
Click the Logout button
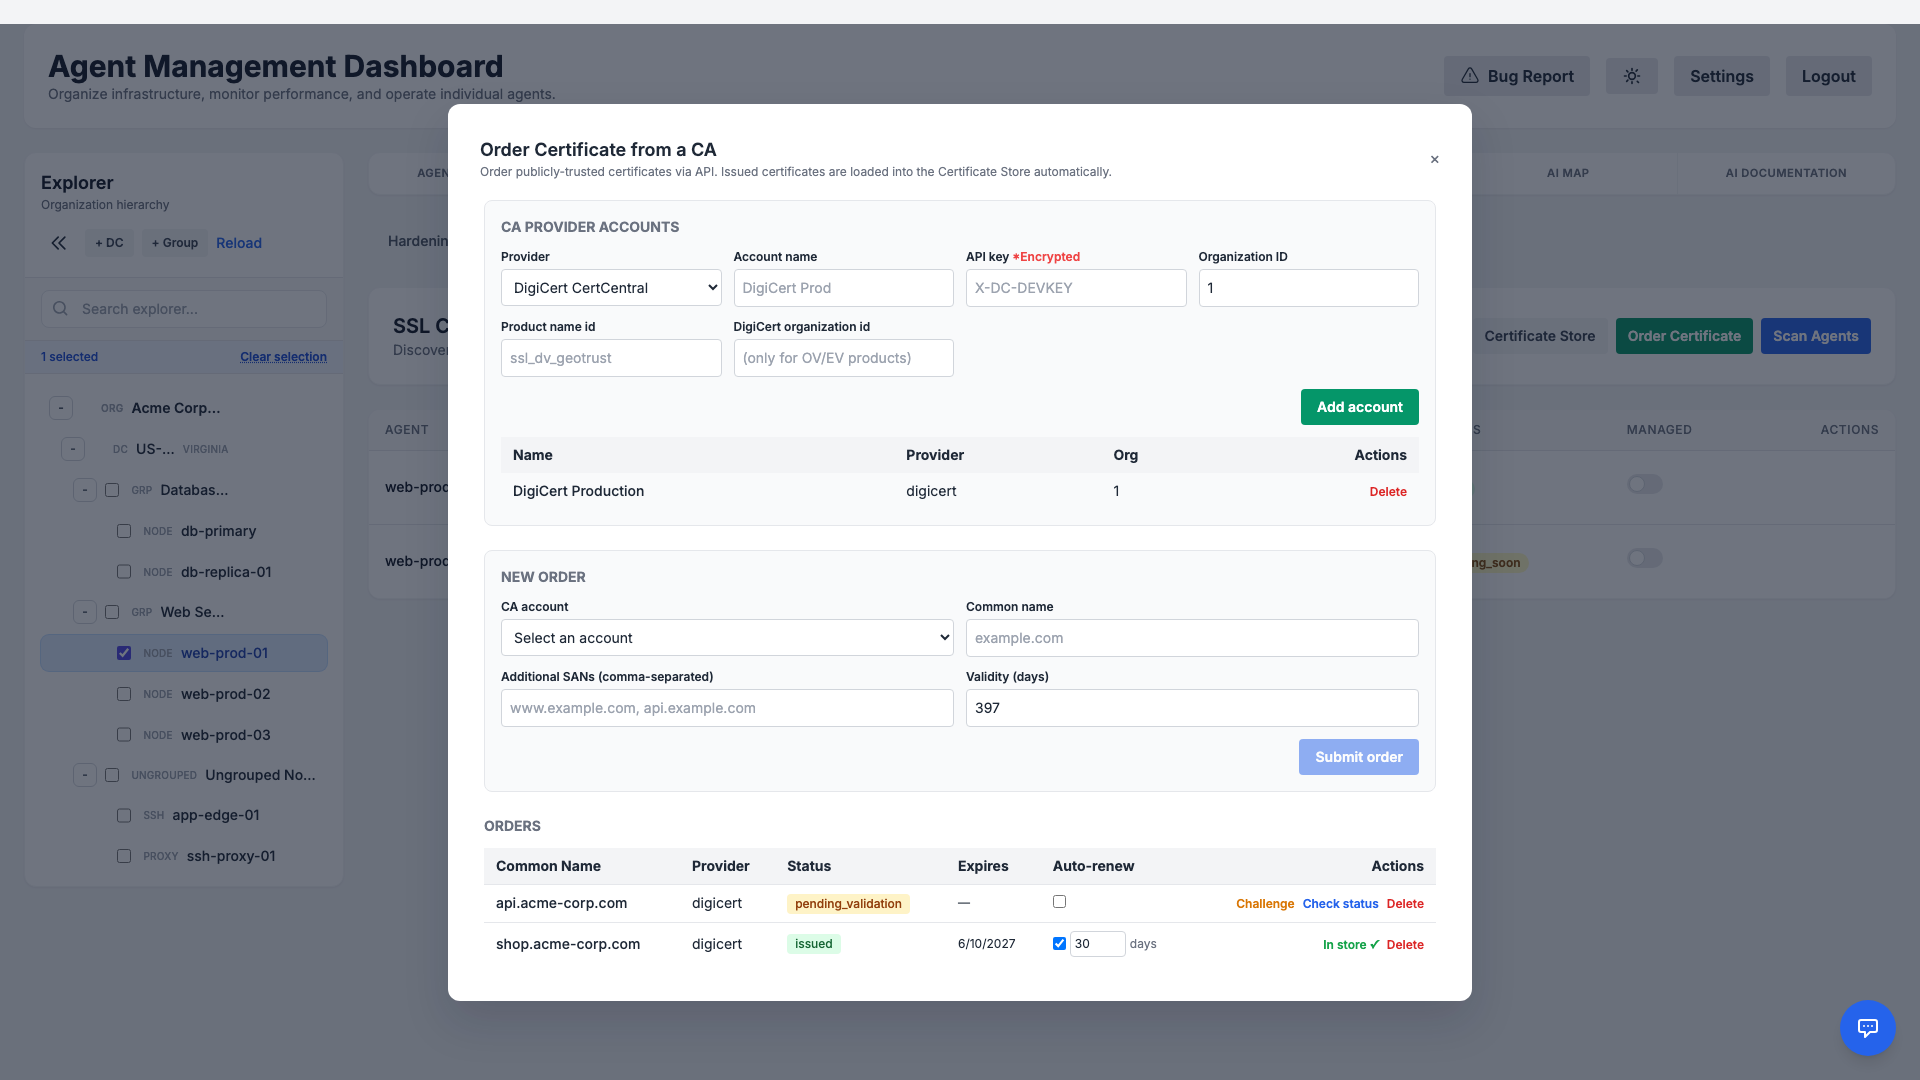point(1828,76)
